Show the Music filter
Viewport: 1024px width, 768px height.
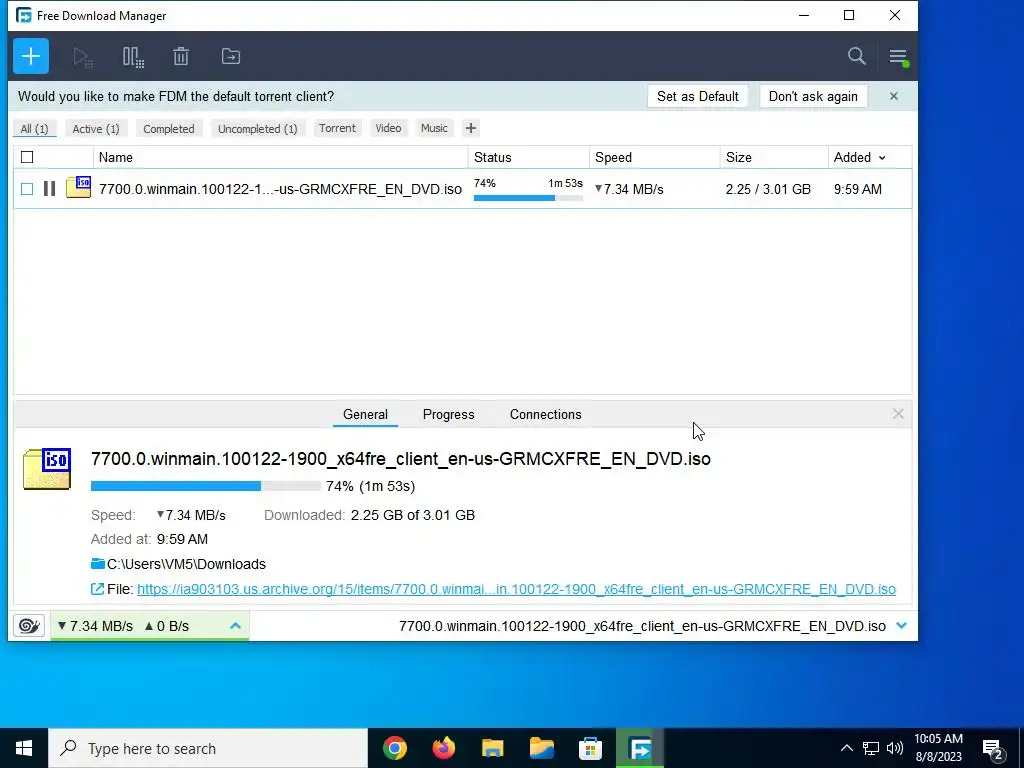click(x=434, y=128)
